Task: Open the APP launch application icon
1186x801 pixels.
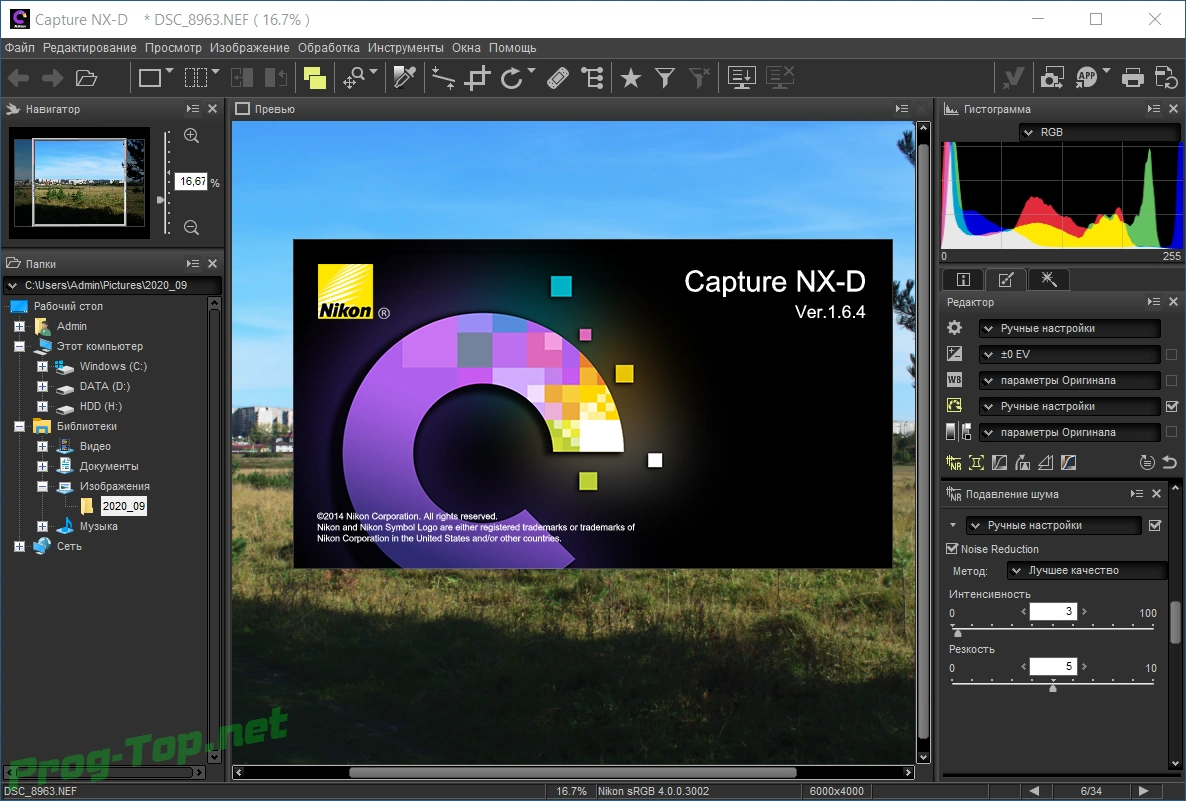Action: (x=1087, y=78)
